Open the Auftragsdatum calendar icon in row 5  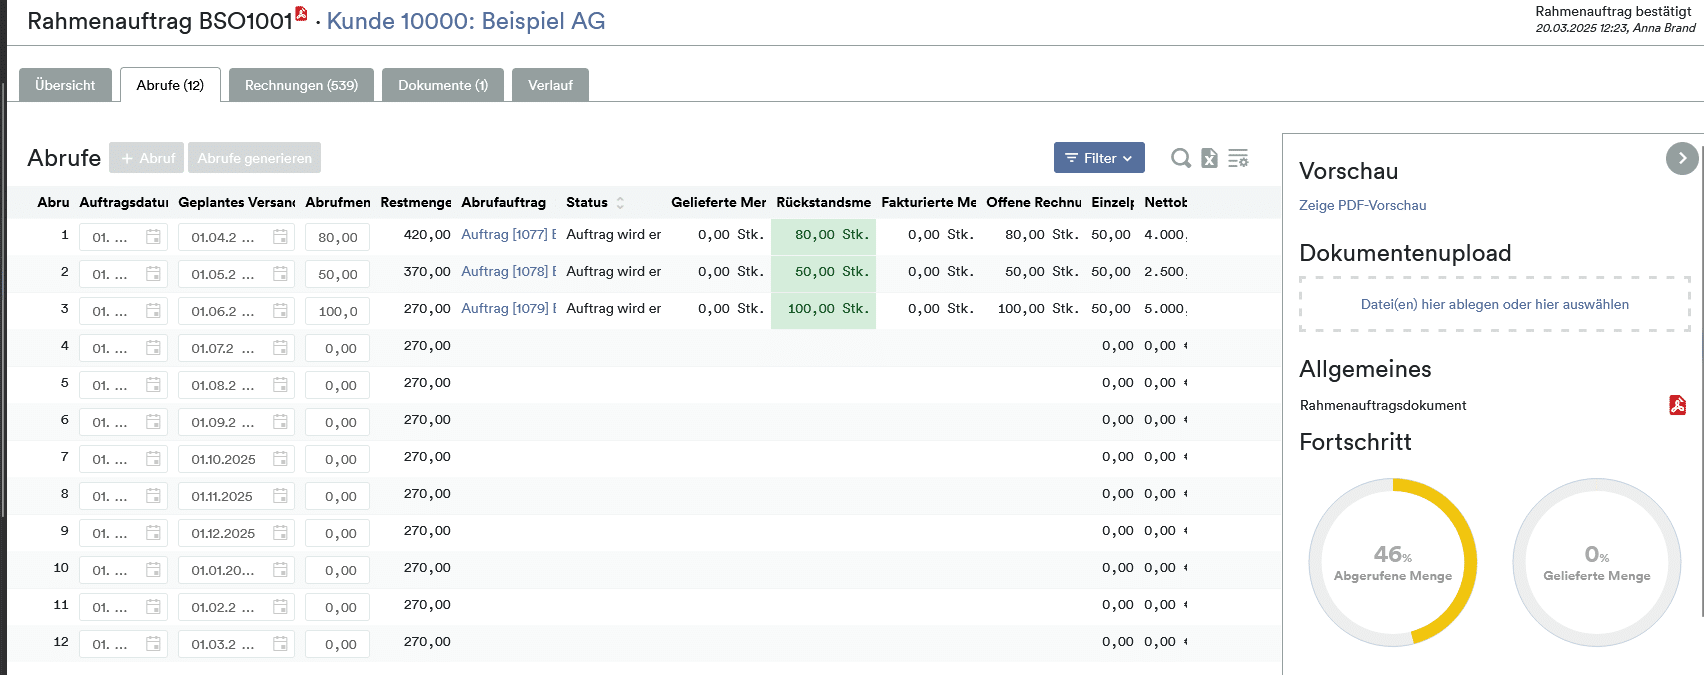pyautogui.click(x=153, y=385)
